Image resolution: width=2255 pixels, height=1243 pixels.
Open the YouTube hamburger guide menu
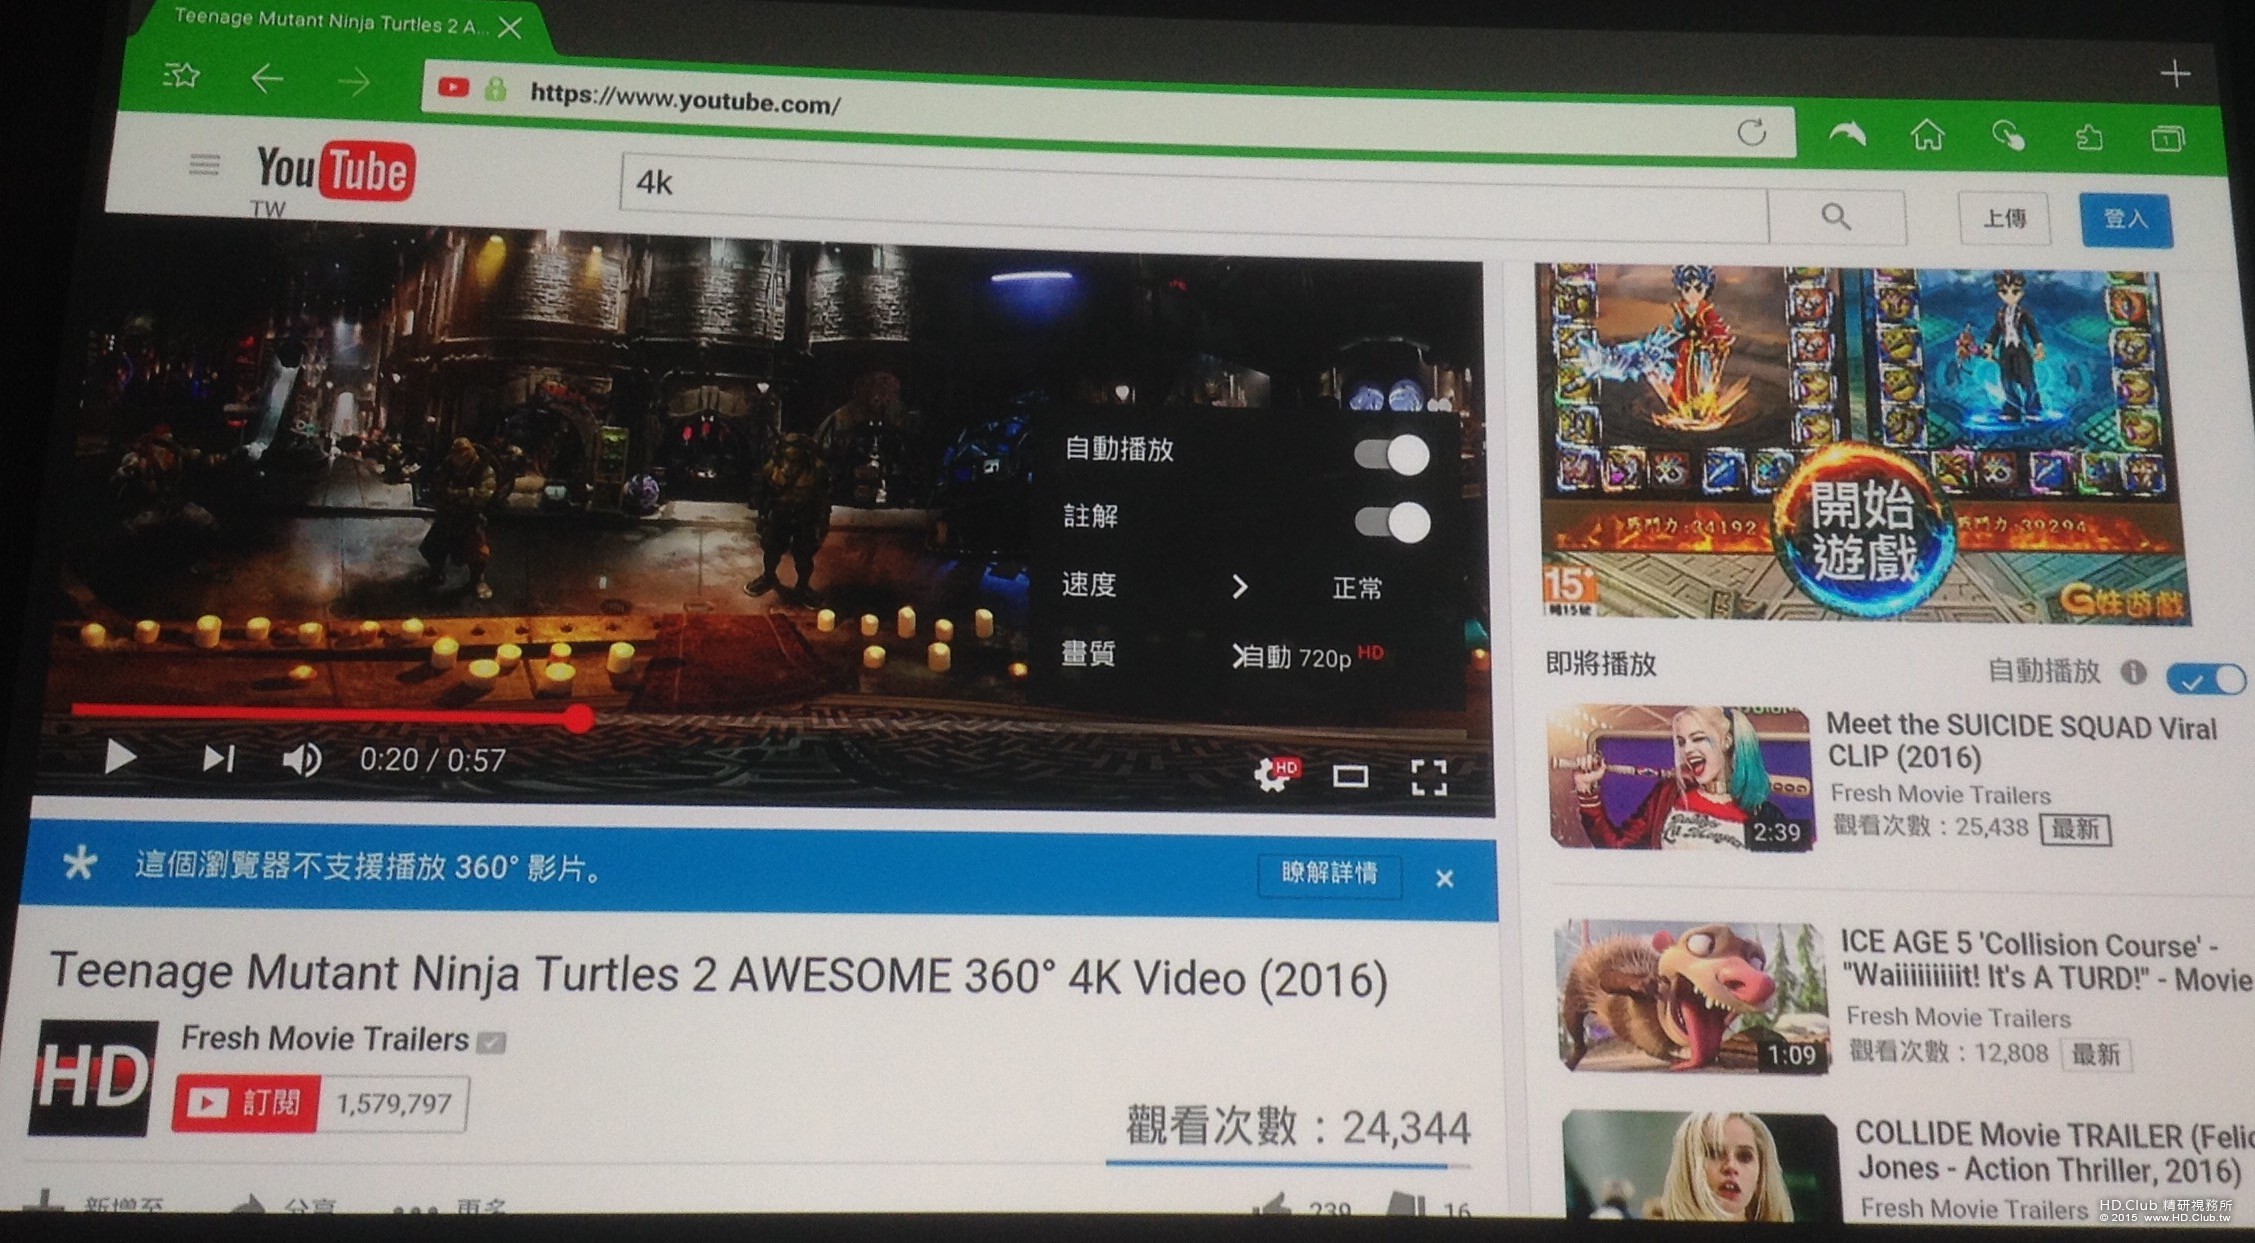204,164
